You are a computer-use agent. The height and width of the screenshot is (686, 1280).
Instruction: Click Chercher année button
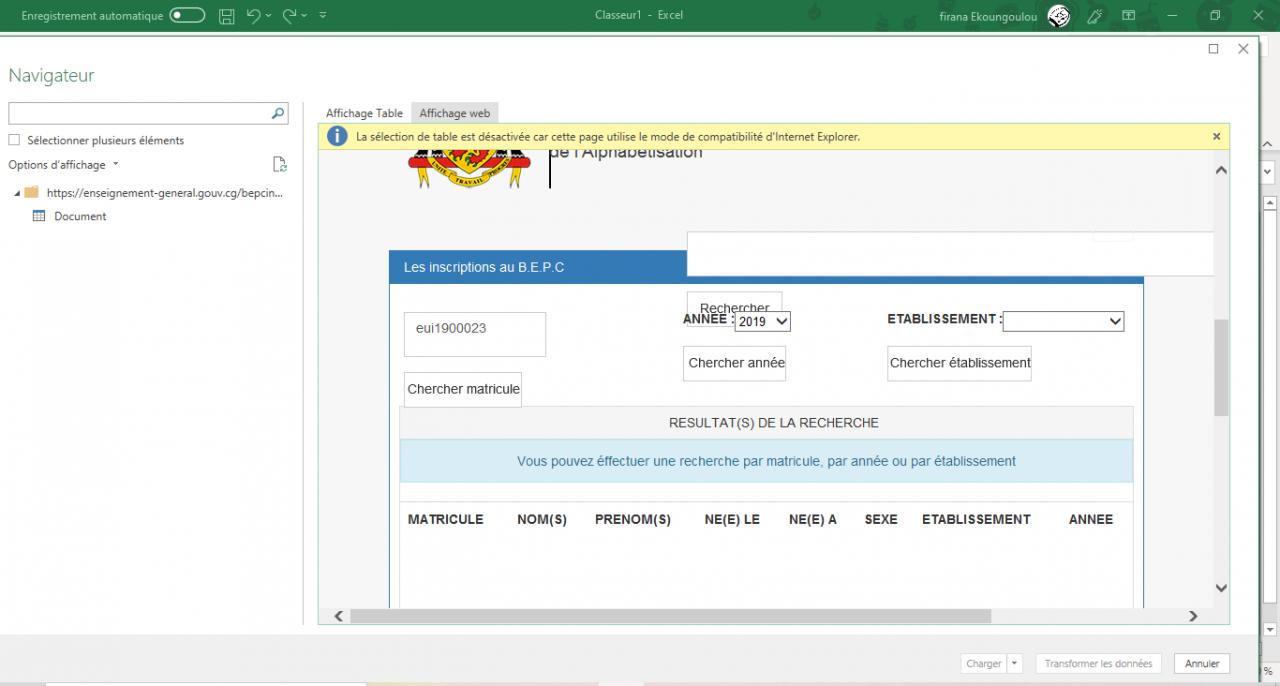(735, 363)
